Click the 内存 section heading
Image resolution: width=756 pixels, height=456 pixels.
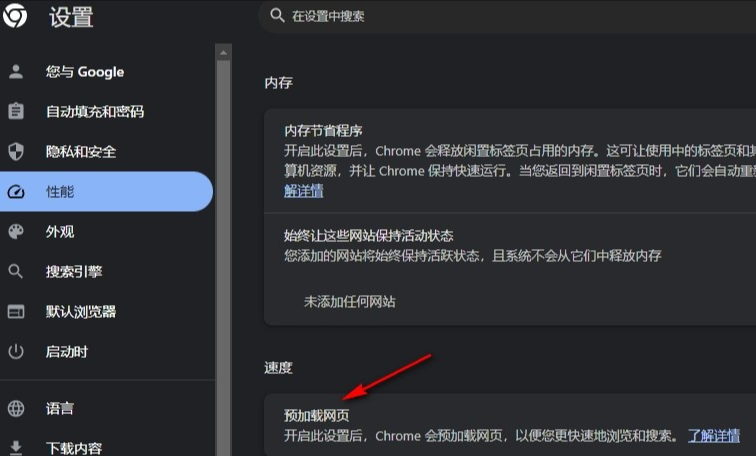tap(278, 82)
